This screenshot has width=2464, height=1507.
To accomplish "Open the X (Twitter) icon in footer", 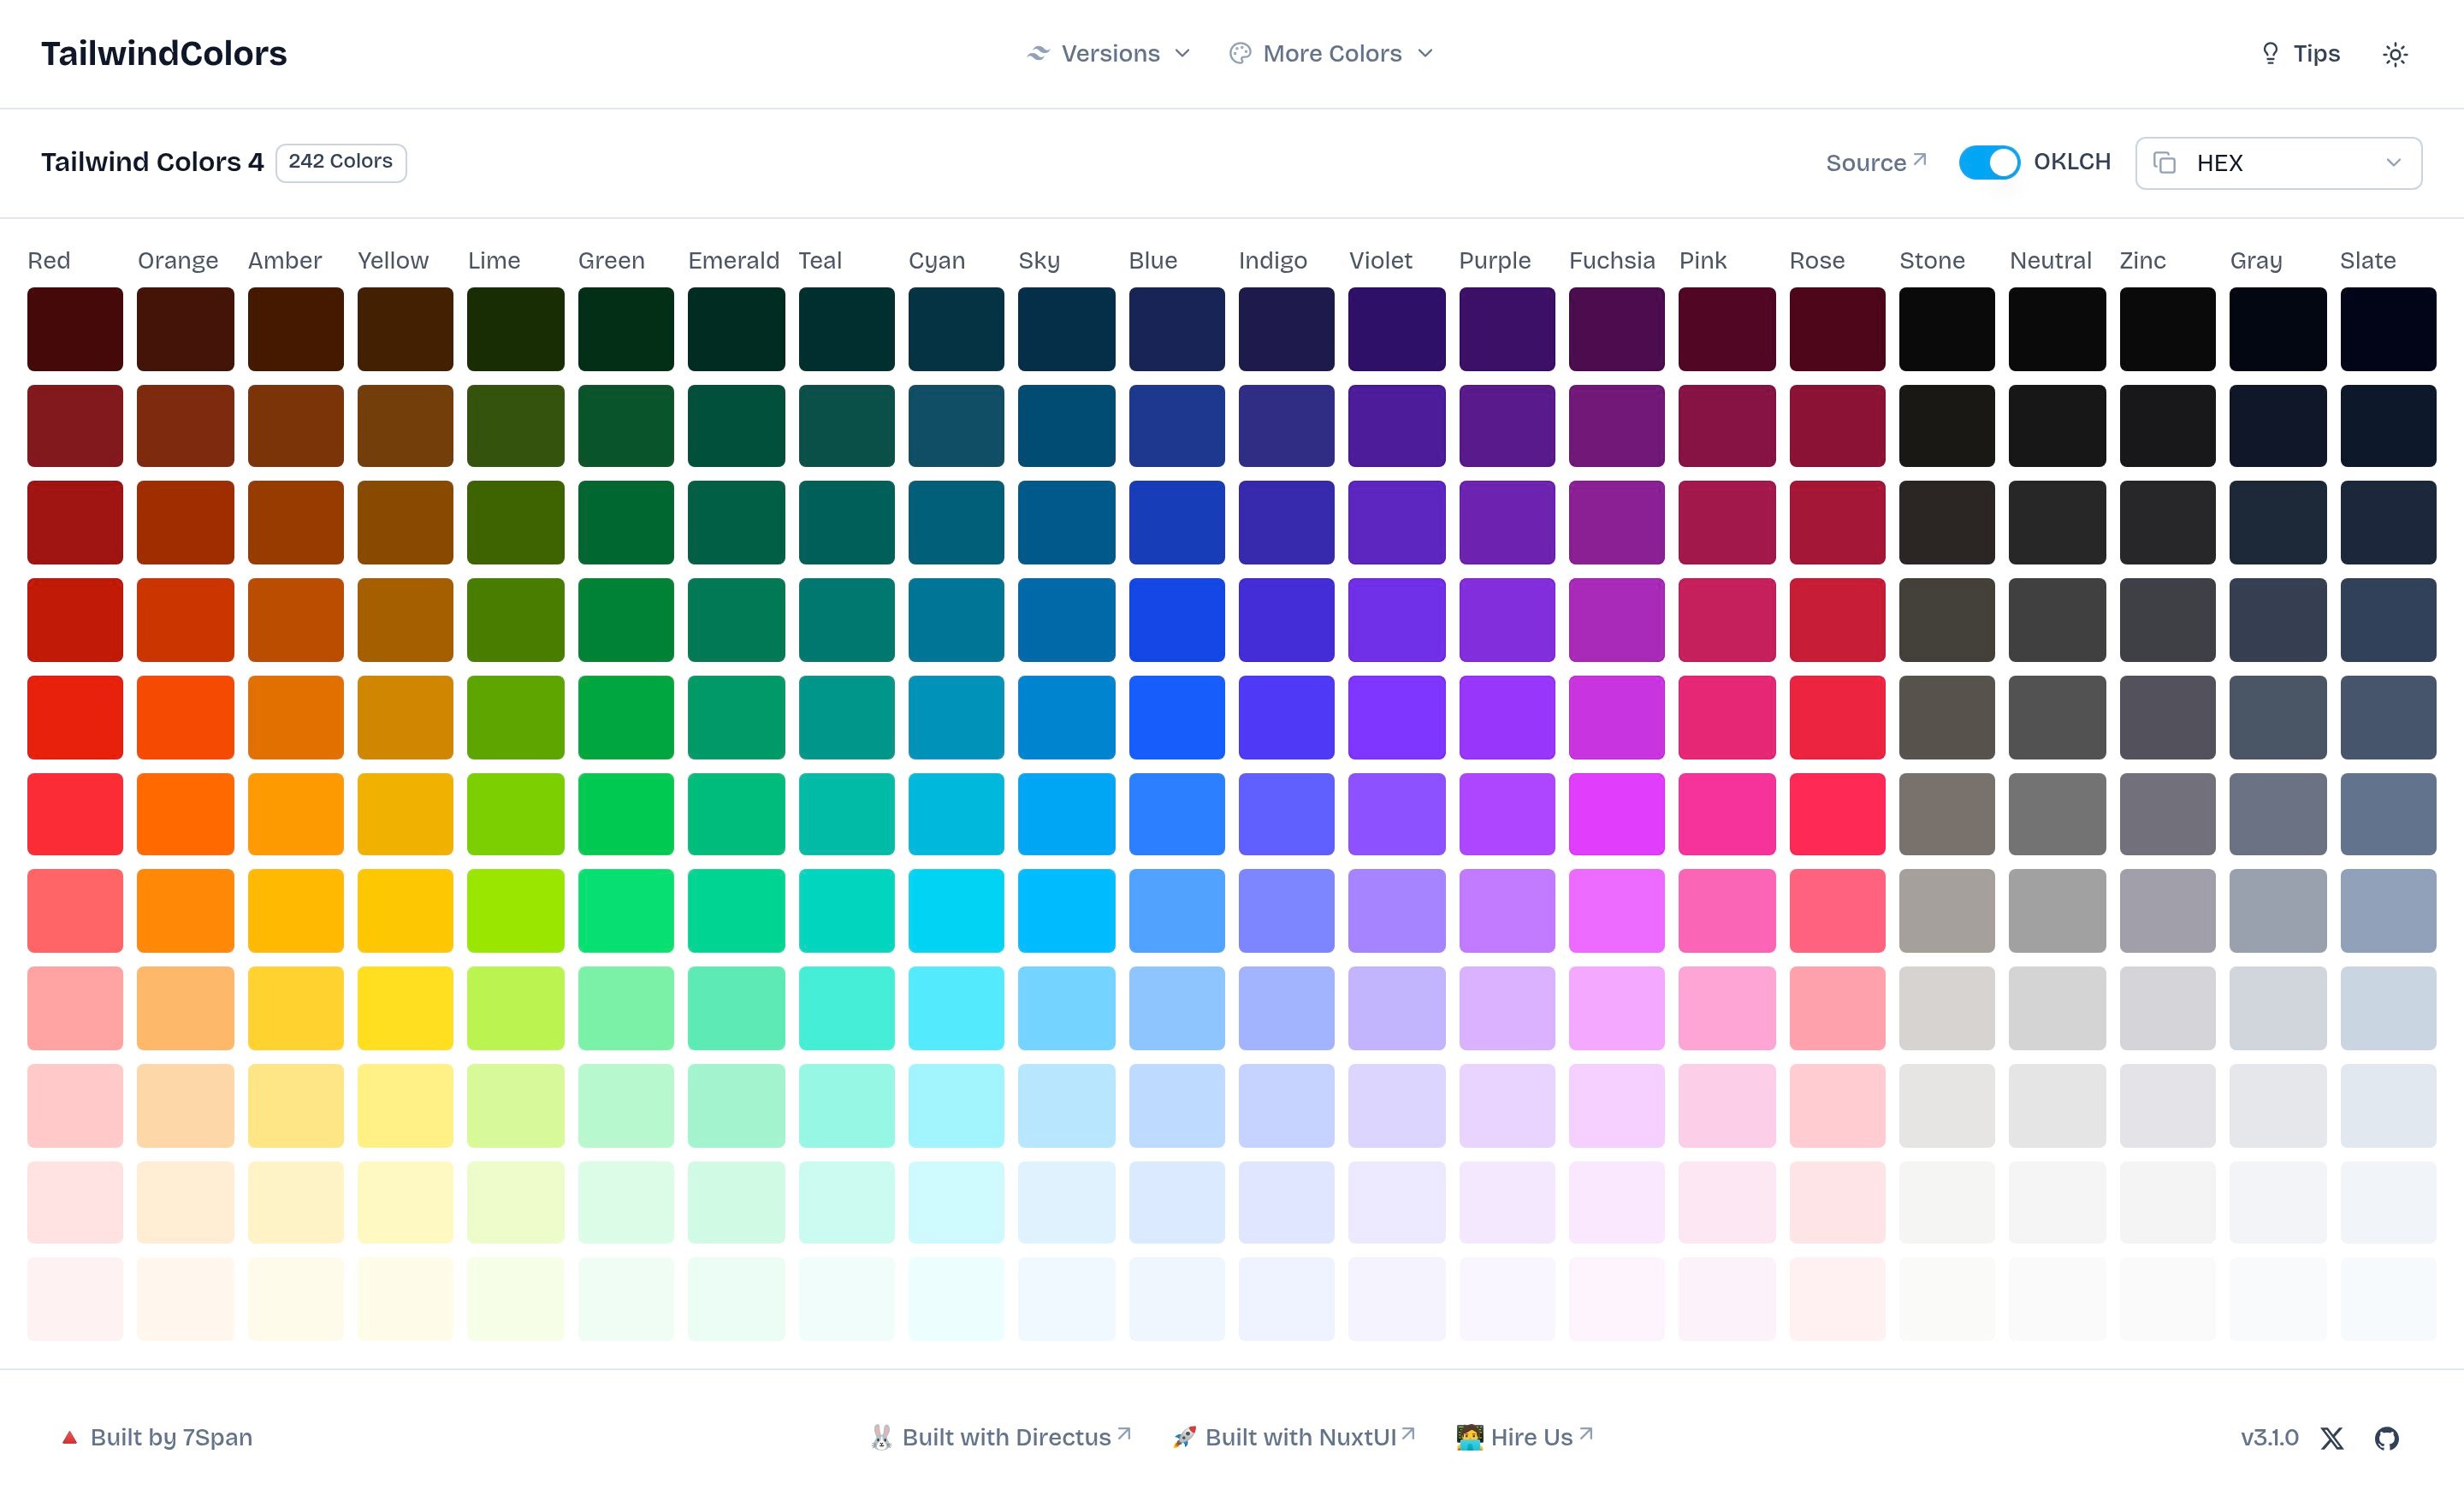I will pyautogui.click(x=2332, y=1438).
